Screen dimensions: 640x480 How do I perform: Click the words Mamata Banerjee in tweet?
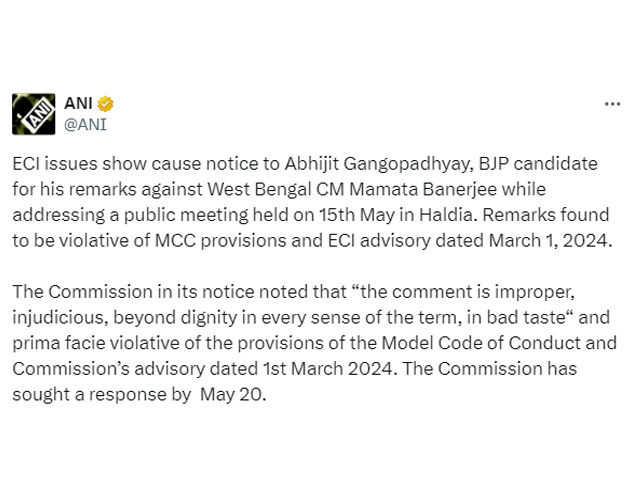click(x=423, y=189)
